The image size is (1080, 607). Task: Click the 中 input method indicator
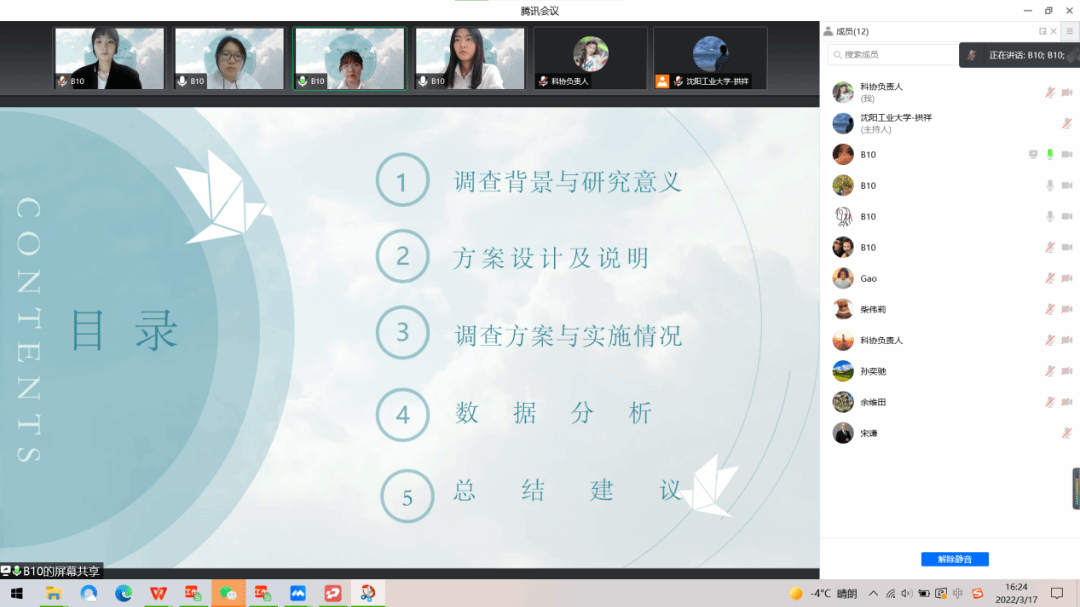(x=957, y=594)
